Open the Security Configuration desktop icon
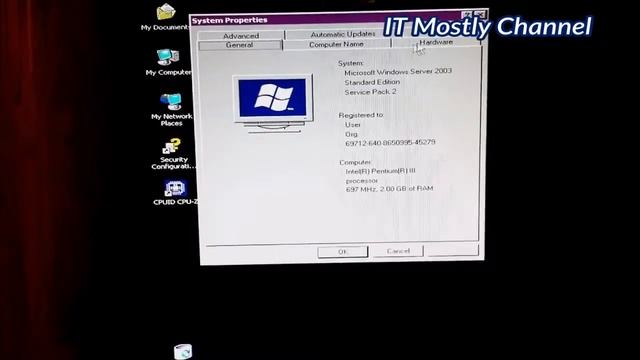Viewport: 640px width, 360px height. point(173,154)
